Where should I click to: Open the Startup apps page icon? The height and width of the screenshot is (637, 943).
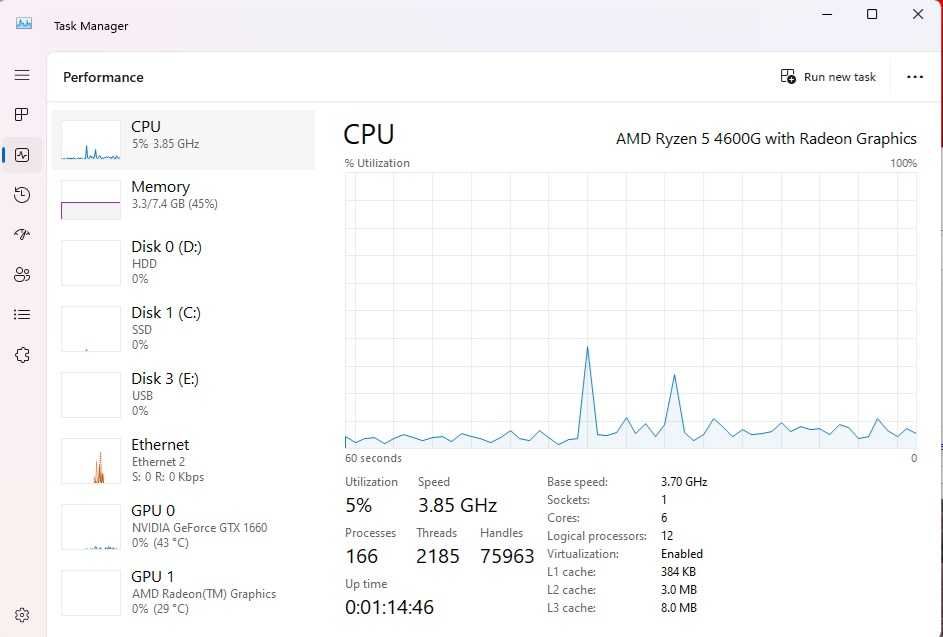pyautogui.click(x=22, y=235)
